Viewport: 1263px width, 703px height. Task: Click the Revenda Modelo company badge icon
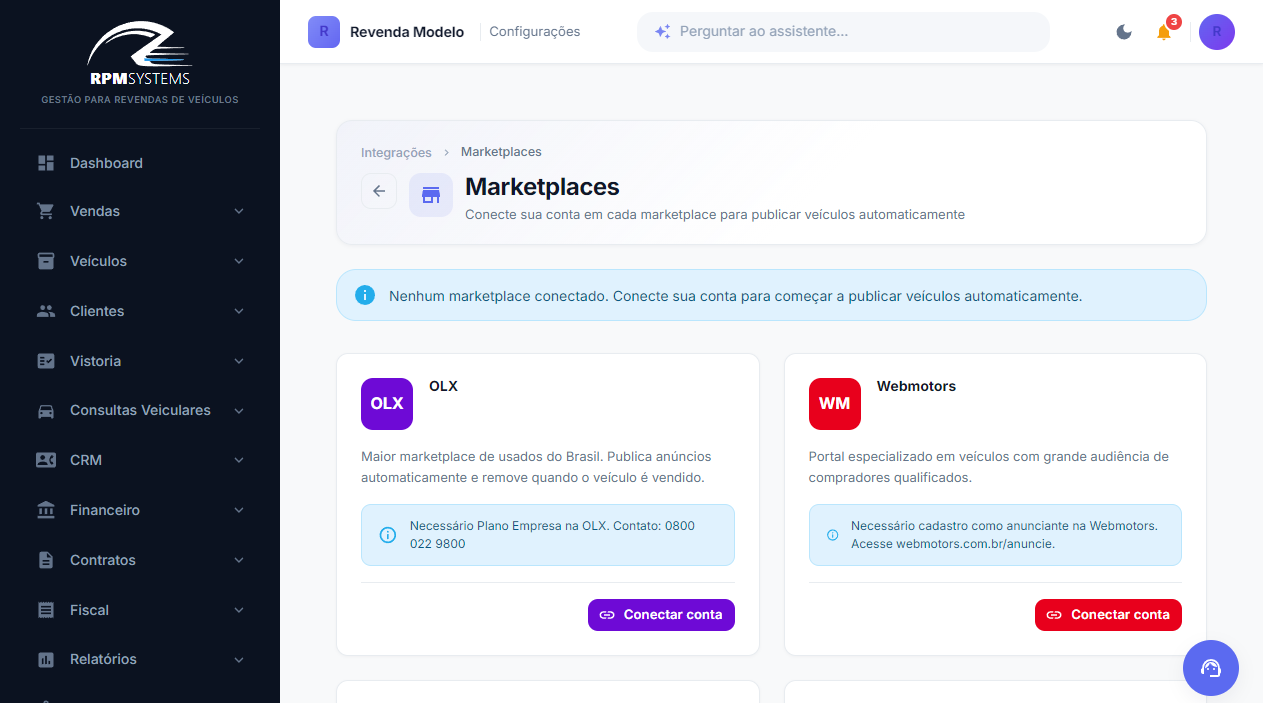pyautogui.click(x=324, y=32)
